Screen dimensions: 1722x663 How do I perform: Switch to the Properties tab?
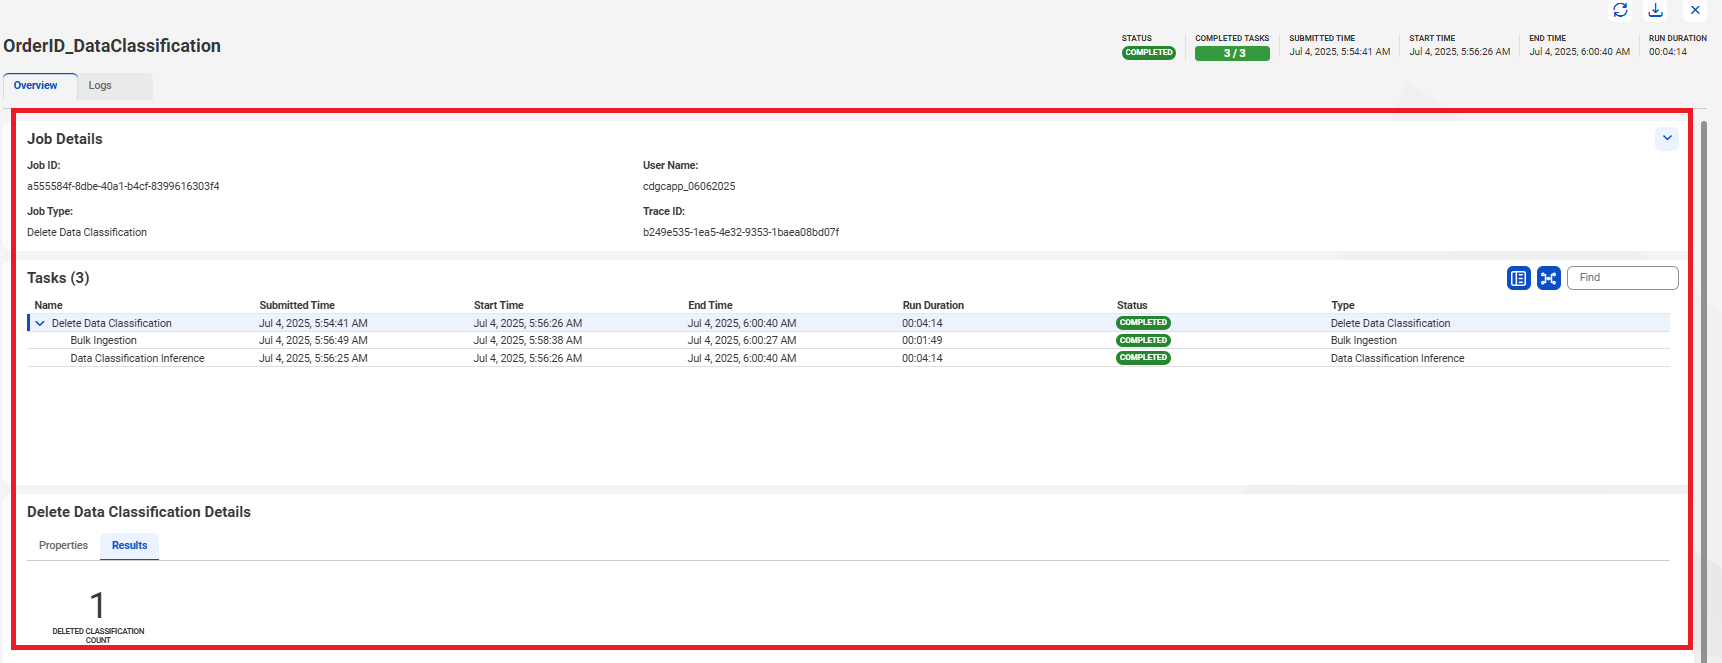pyautogui.click(x=63, y=545)
